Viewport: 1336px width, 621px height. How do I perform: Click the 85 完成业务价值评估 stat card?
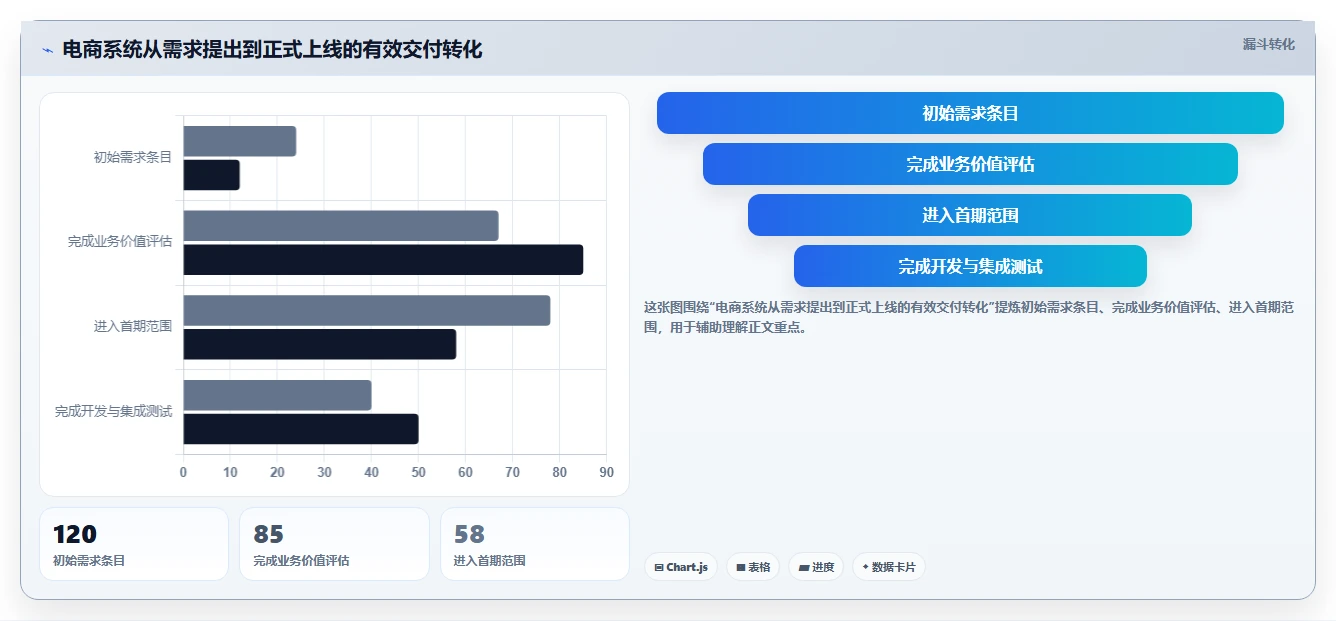click(334, 544)
